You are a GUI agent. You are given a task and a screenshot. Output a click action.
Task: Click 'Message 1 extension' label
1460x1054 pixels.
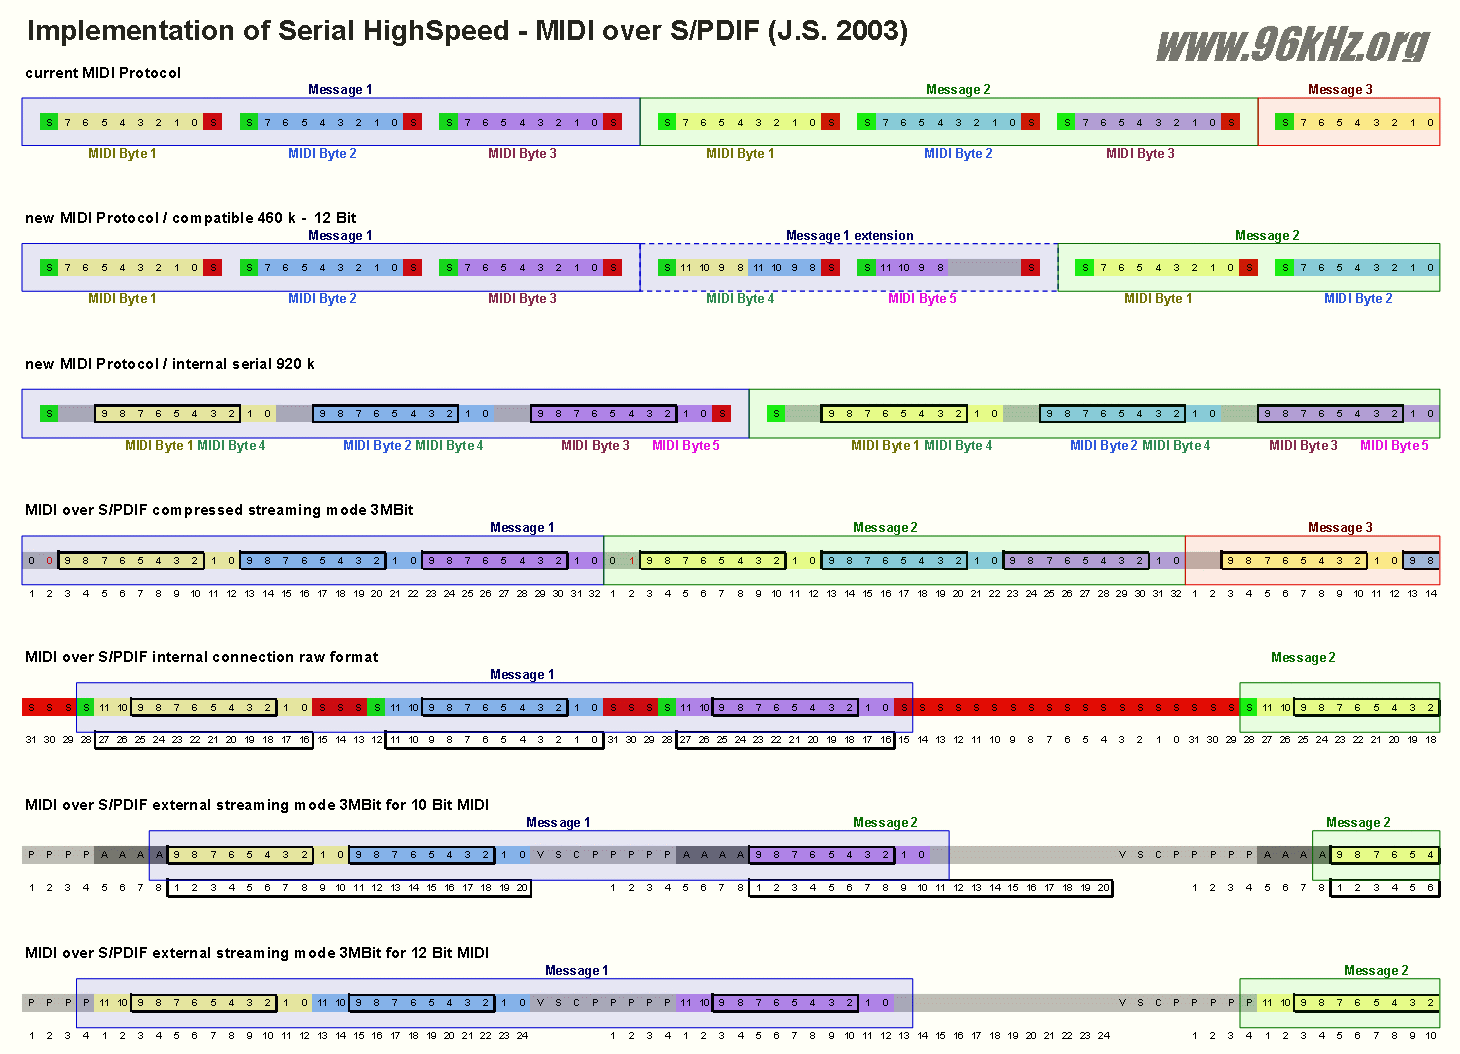849,236
